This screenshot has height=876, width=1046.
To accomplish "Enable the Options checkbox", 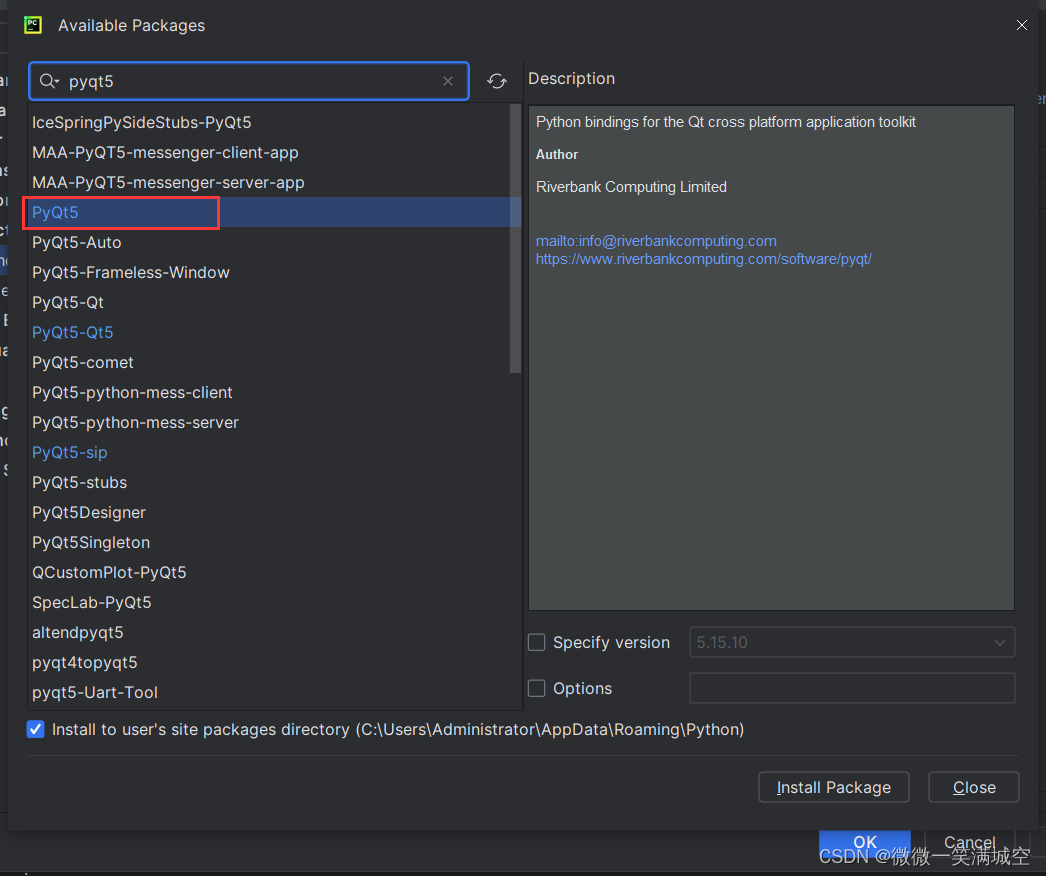I will tap(536, 689).
